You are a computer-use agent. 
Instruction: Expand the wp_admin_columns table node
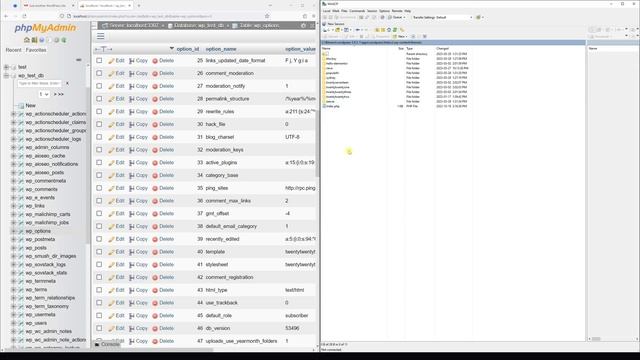13,147
